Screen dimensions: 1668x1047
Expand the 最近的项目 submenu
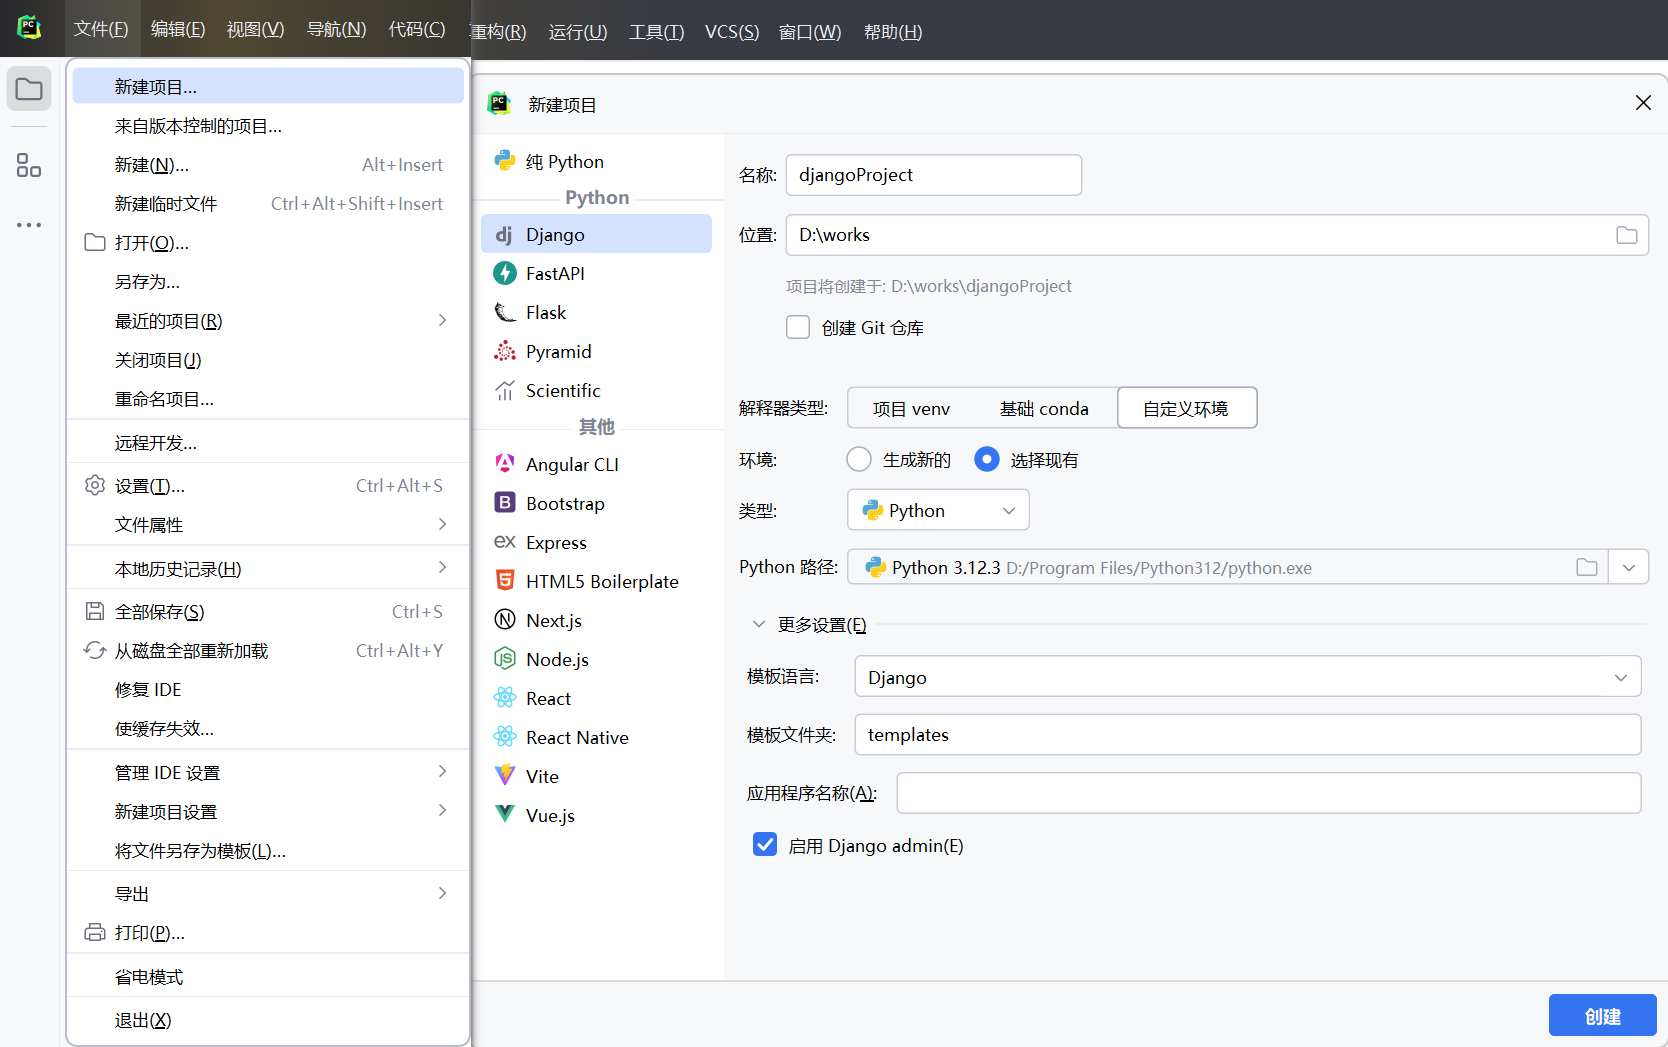[x=442, y=320]
